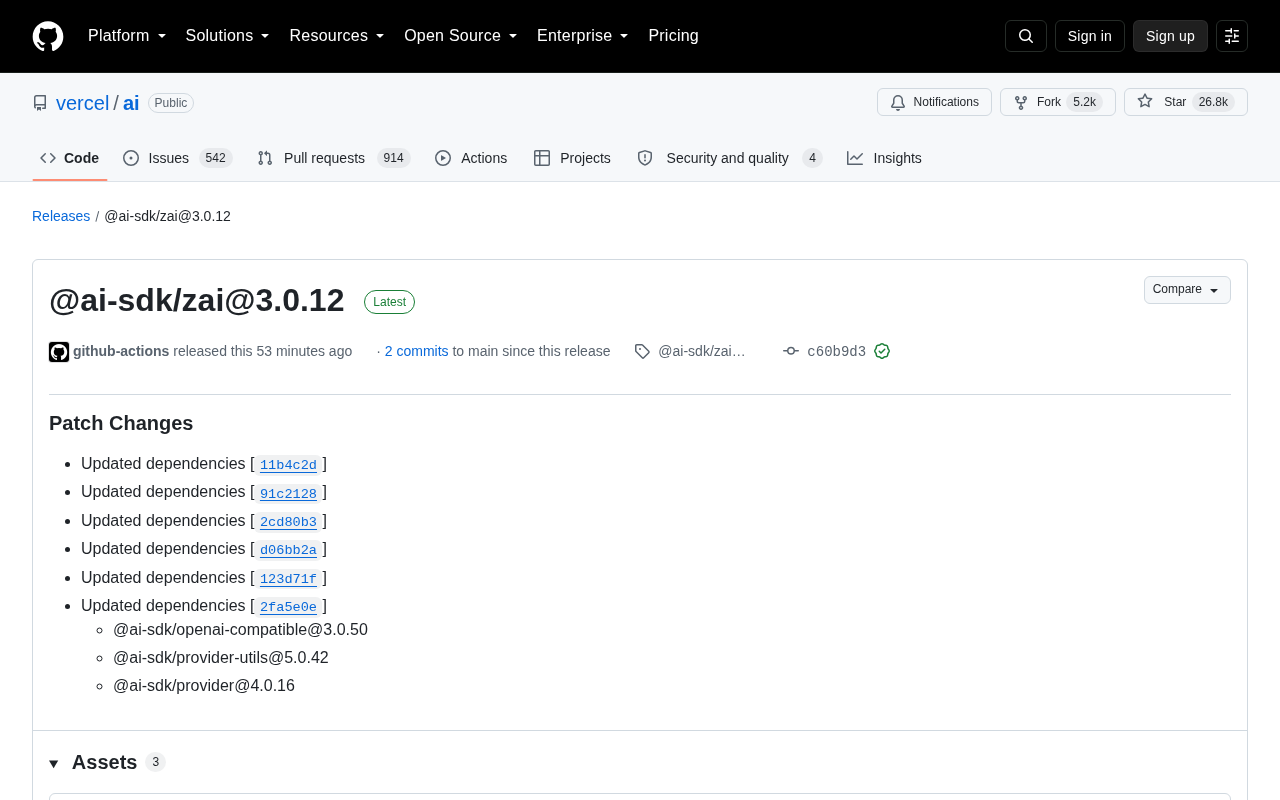Expand the Open Source menu

point(461,36)
